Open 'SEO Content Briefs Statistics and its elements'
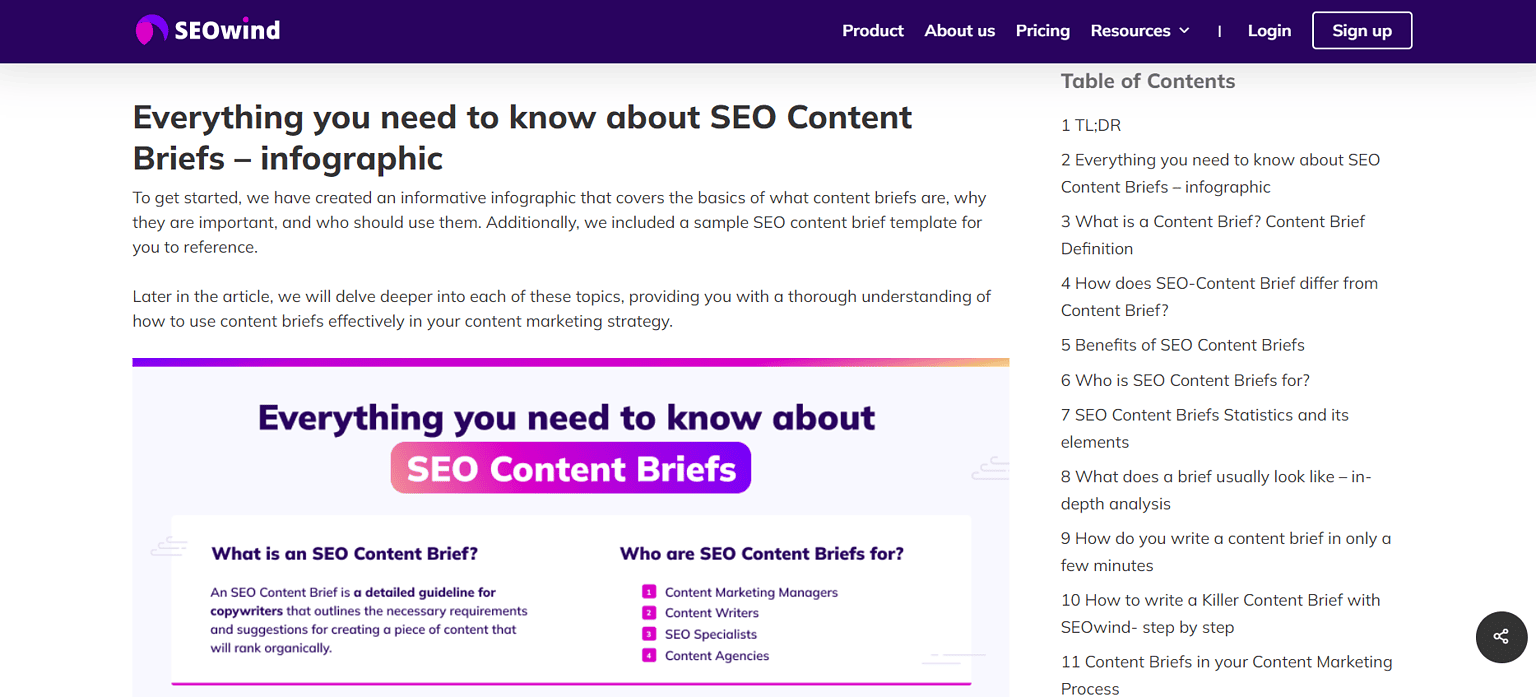 click(x=1204, y=427)
